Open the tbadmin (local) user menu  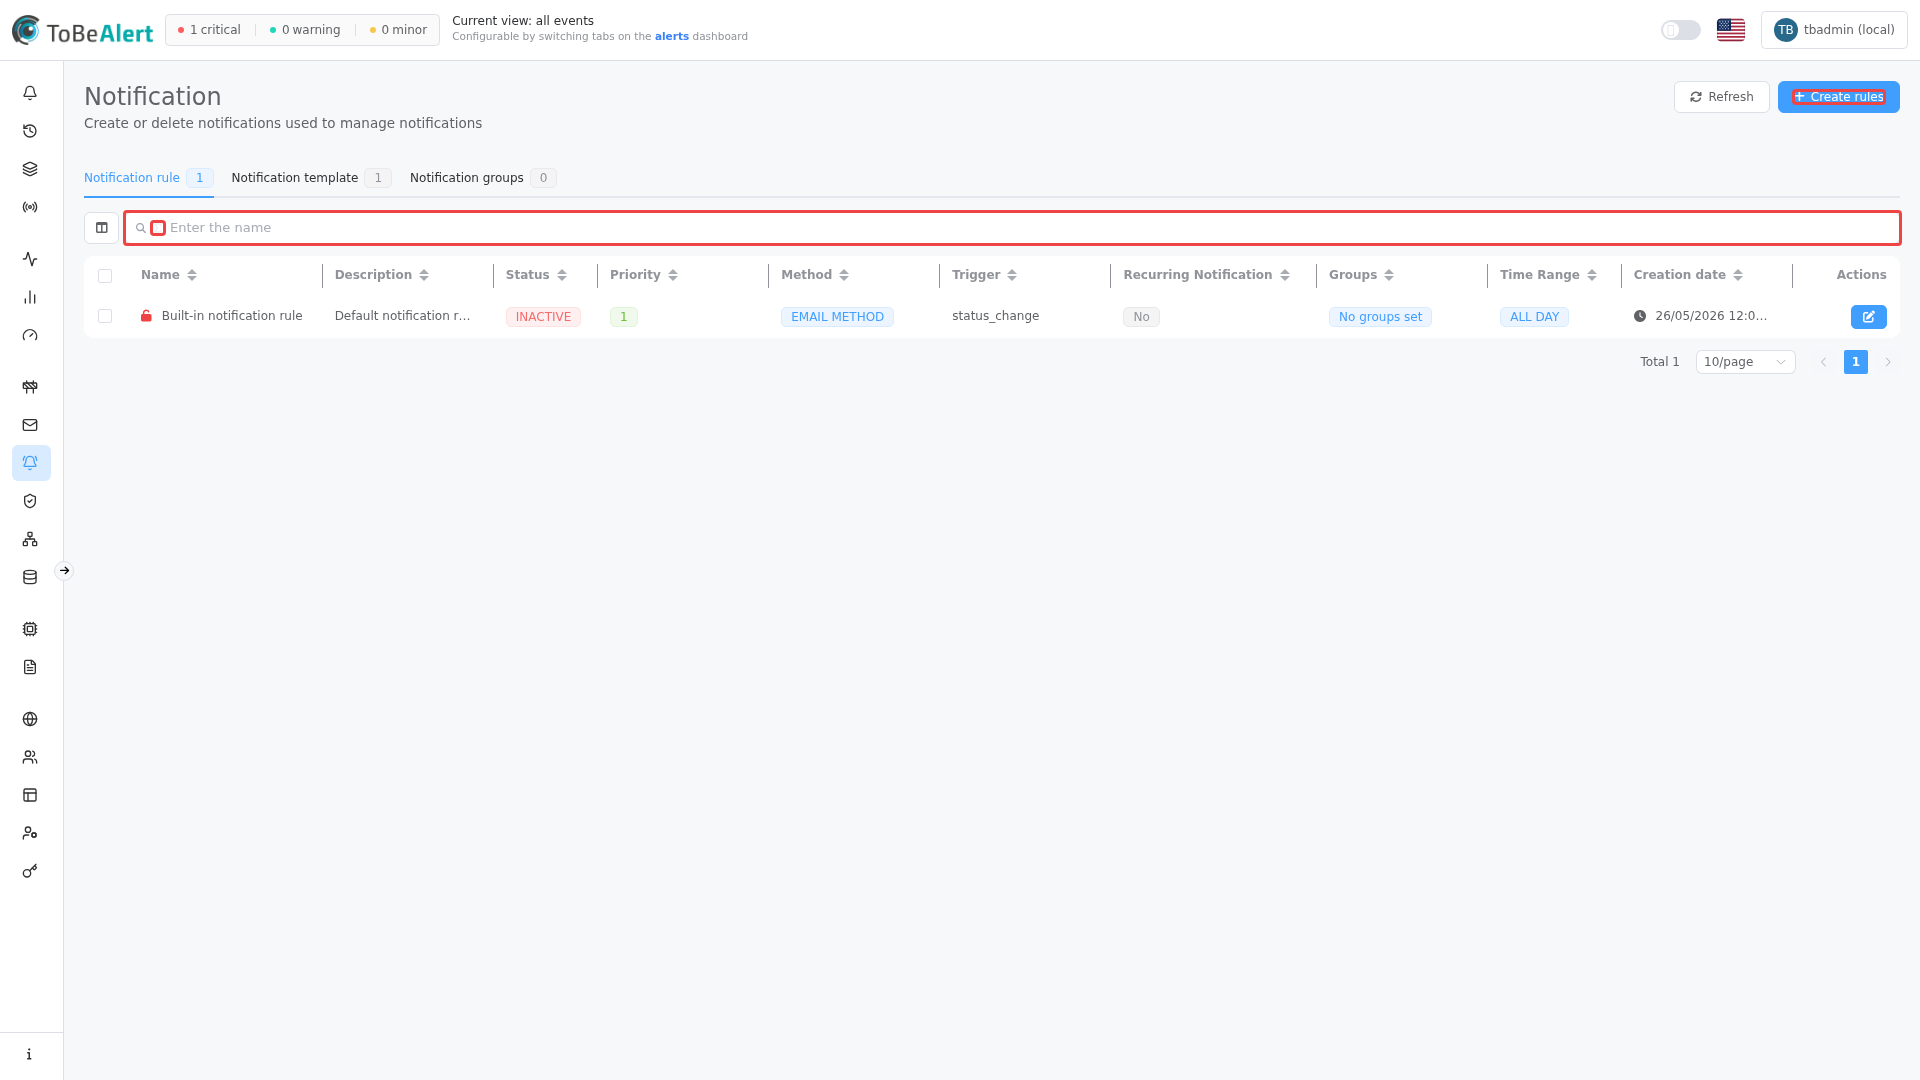[x=1834, y=30]
